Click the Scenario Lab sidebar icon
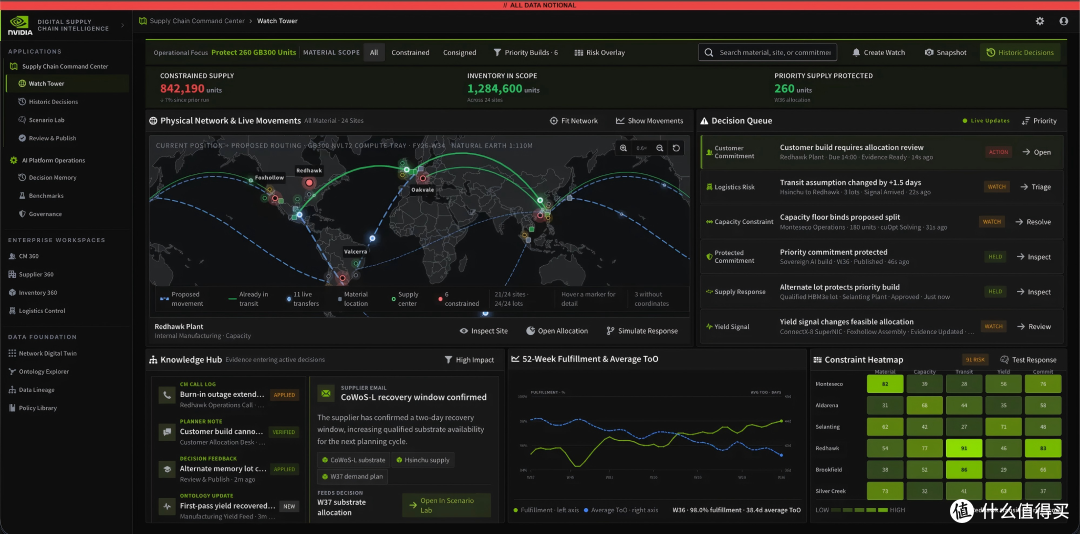Viewport: 1080px width, 534px height. pos(22,120)
